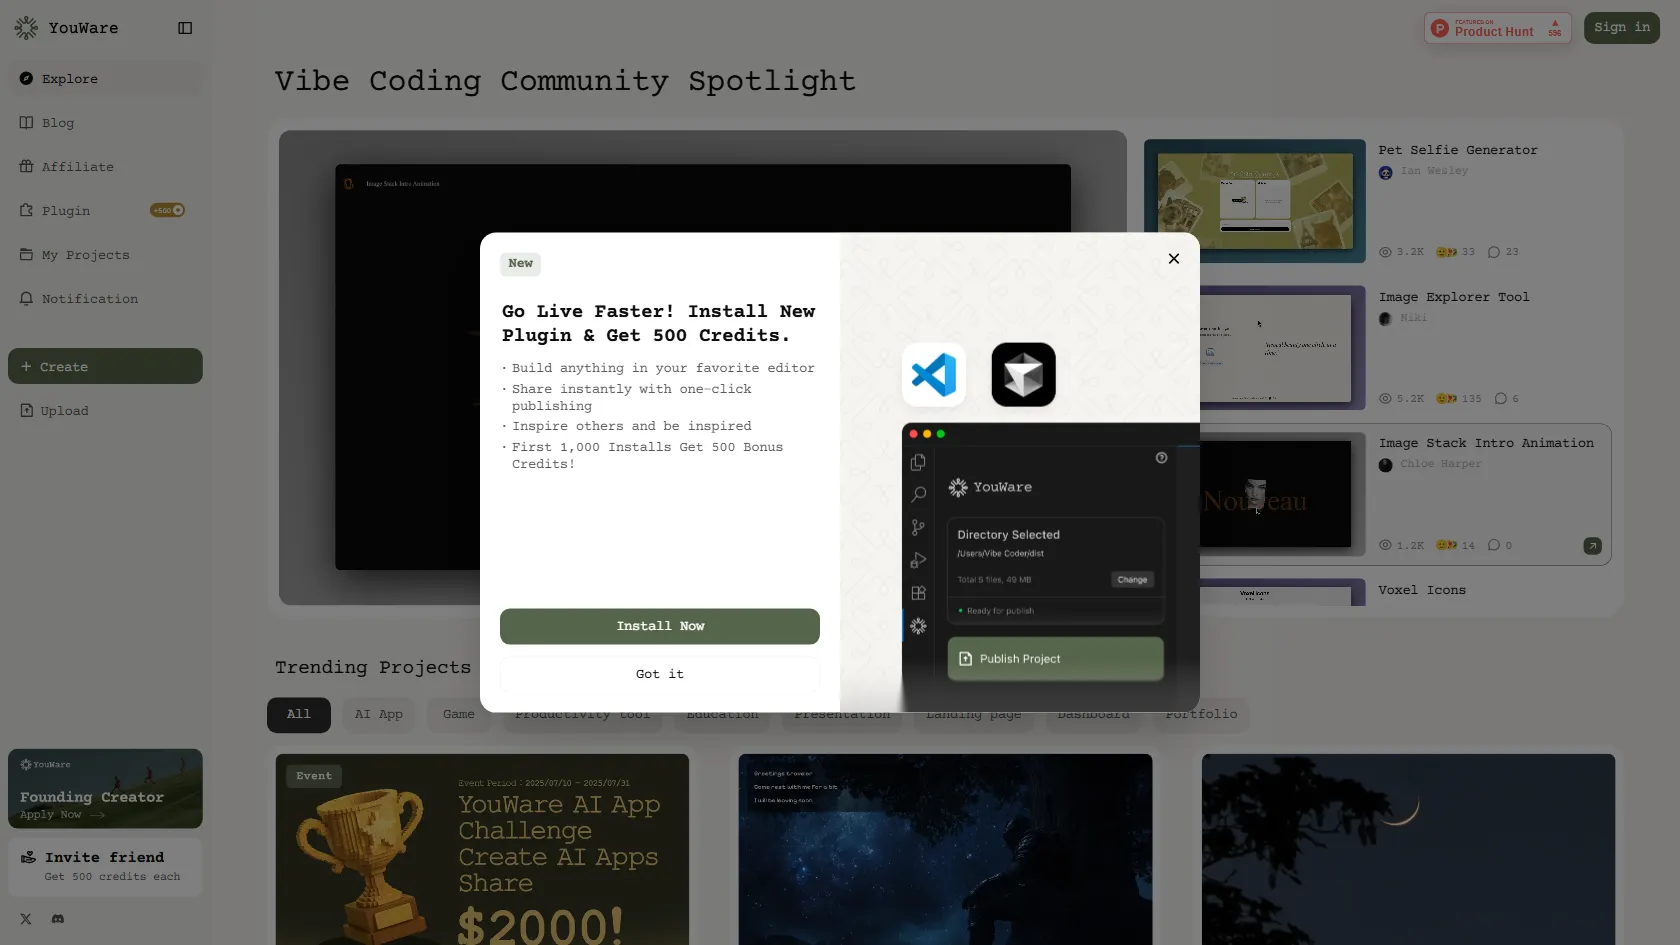Viewport: 1680px width, 945px height.
Task: Select the Portfolio filter tab
Action: pos(1201,715)
